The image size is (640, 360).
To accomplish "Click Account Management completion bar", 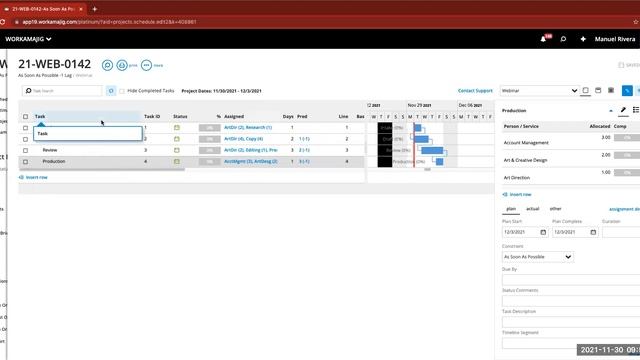I will (x=627, y=138).
